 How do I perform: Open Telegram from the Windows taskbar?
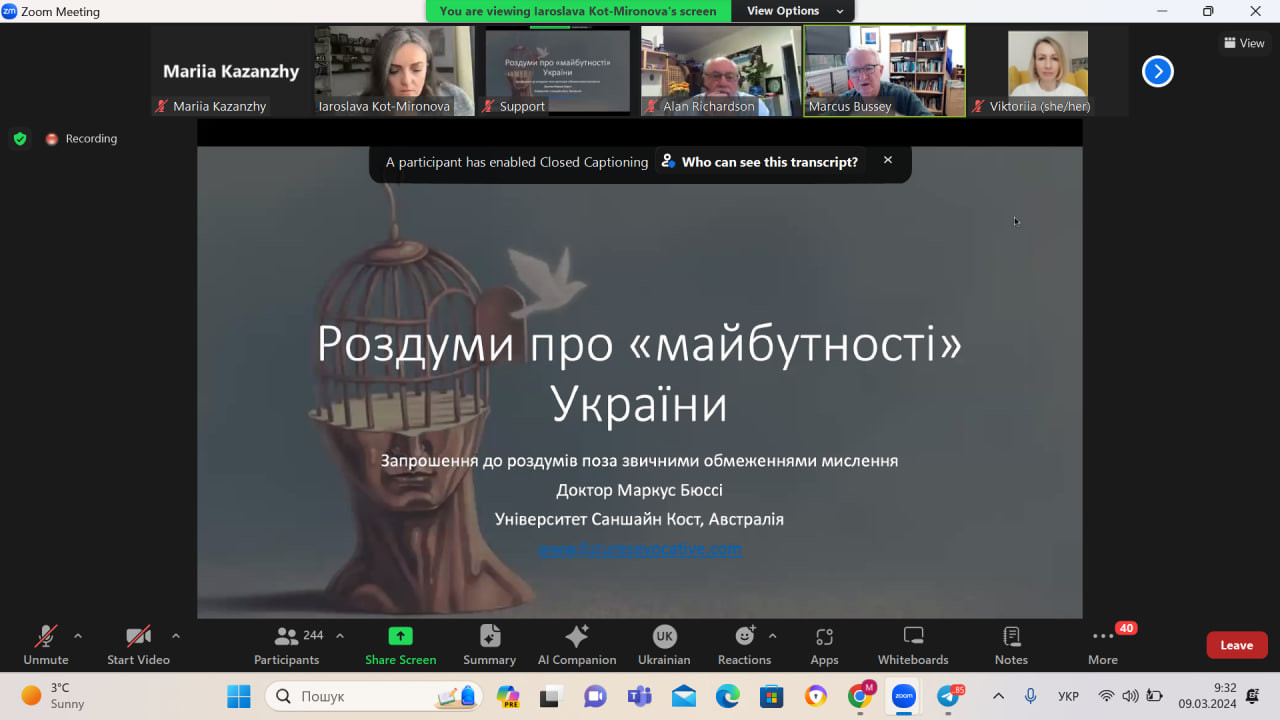(x=947, y=696)
